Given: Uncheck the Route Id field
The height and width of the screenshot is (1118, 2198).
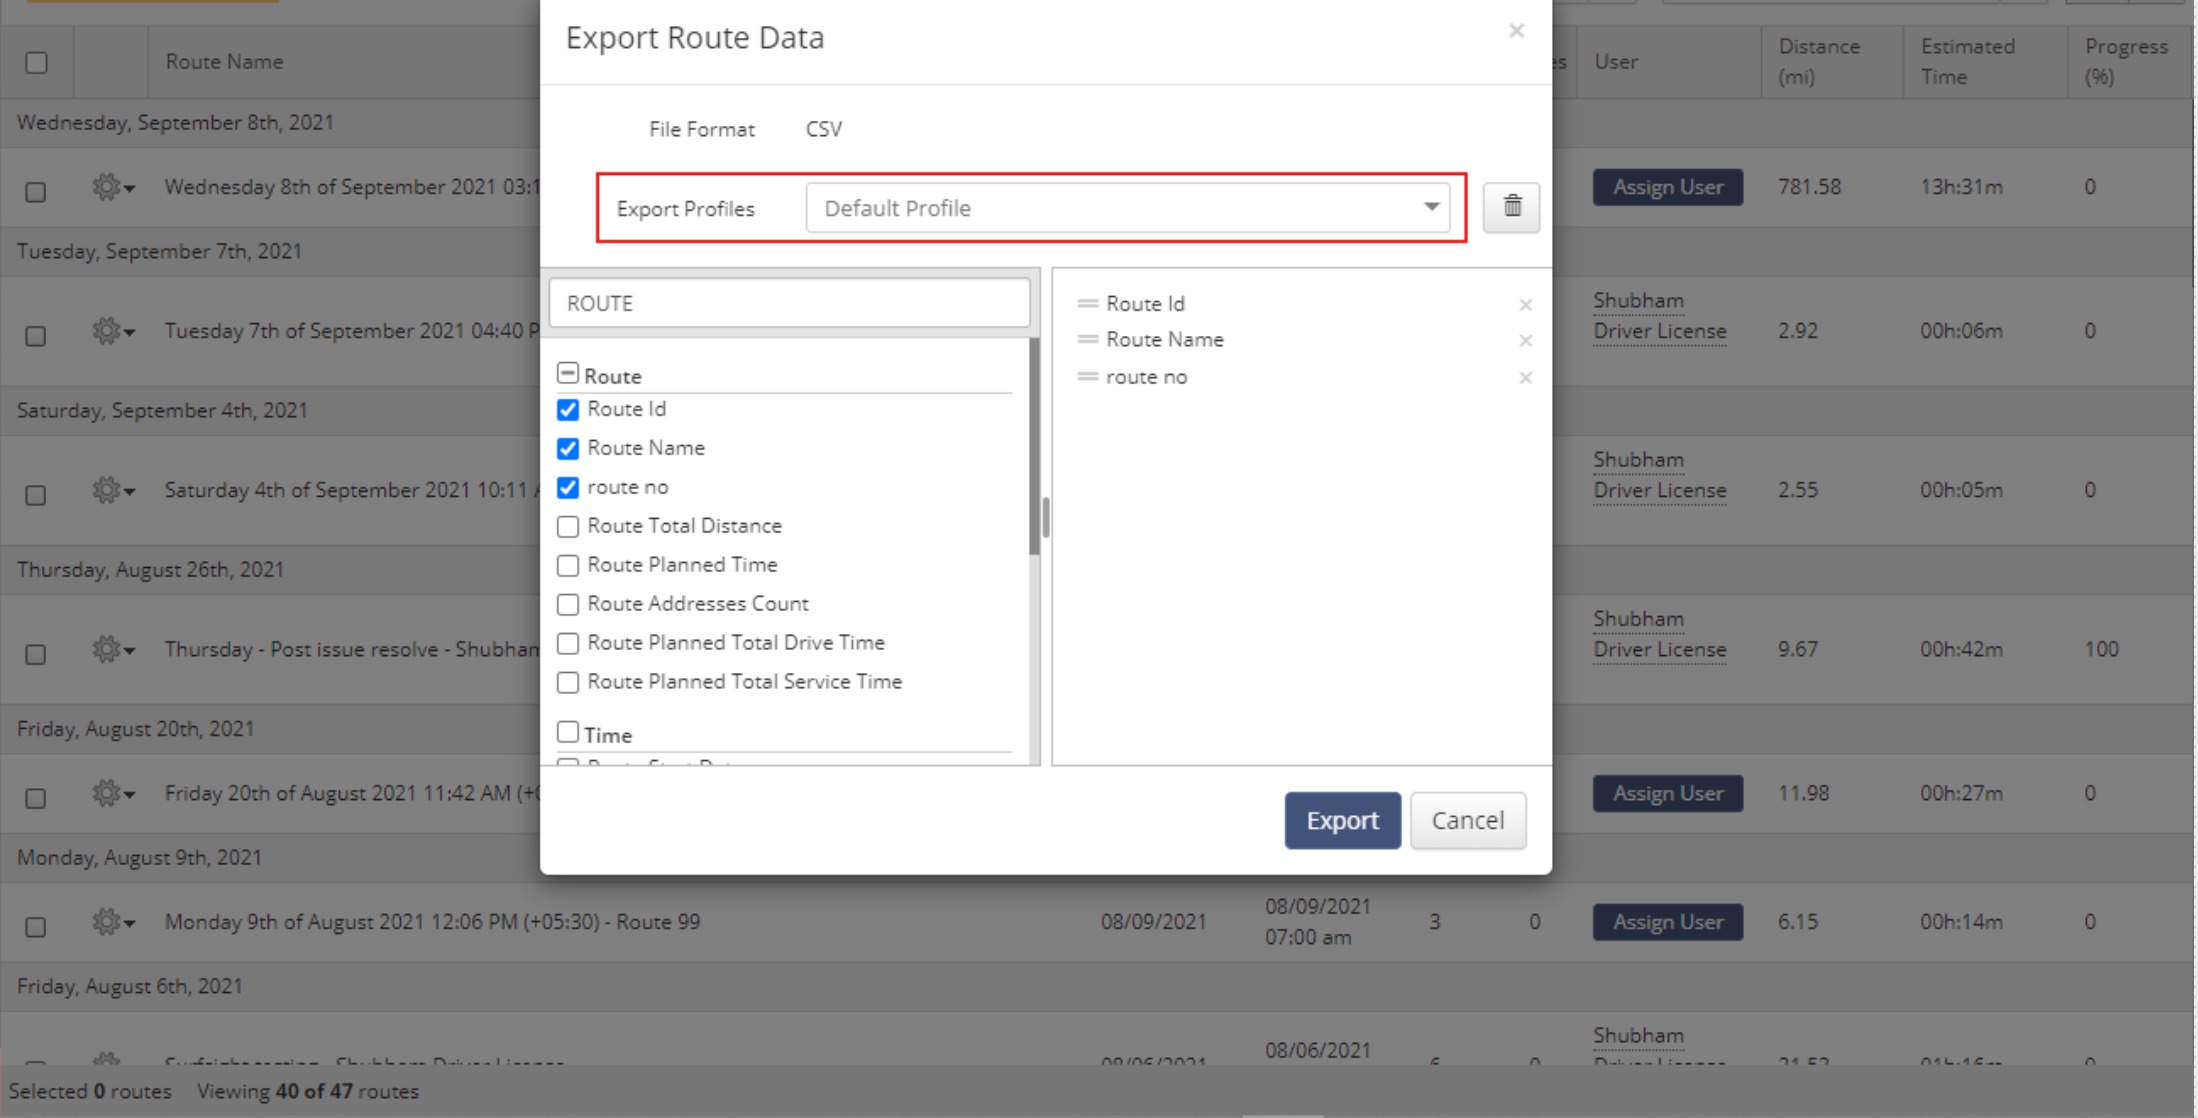Looking at the screenshot, I should tap(568, 410).
